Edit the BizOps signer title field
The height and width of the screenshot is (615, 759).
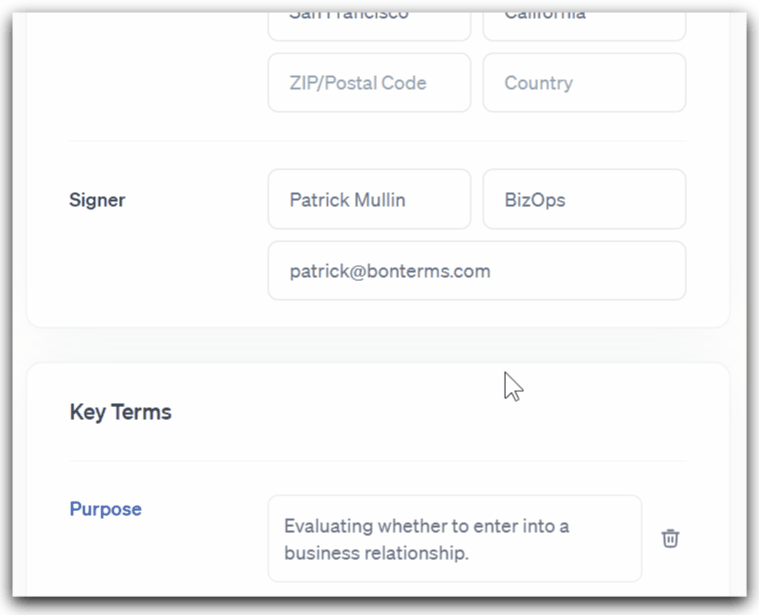(x=584, y=200)
